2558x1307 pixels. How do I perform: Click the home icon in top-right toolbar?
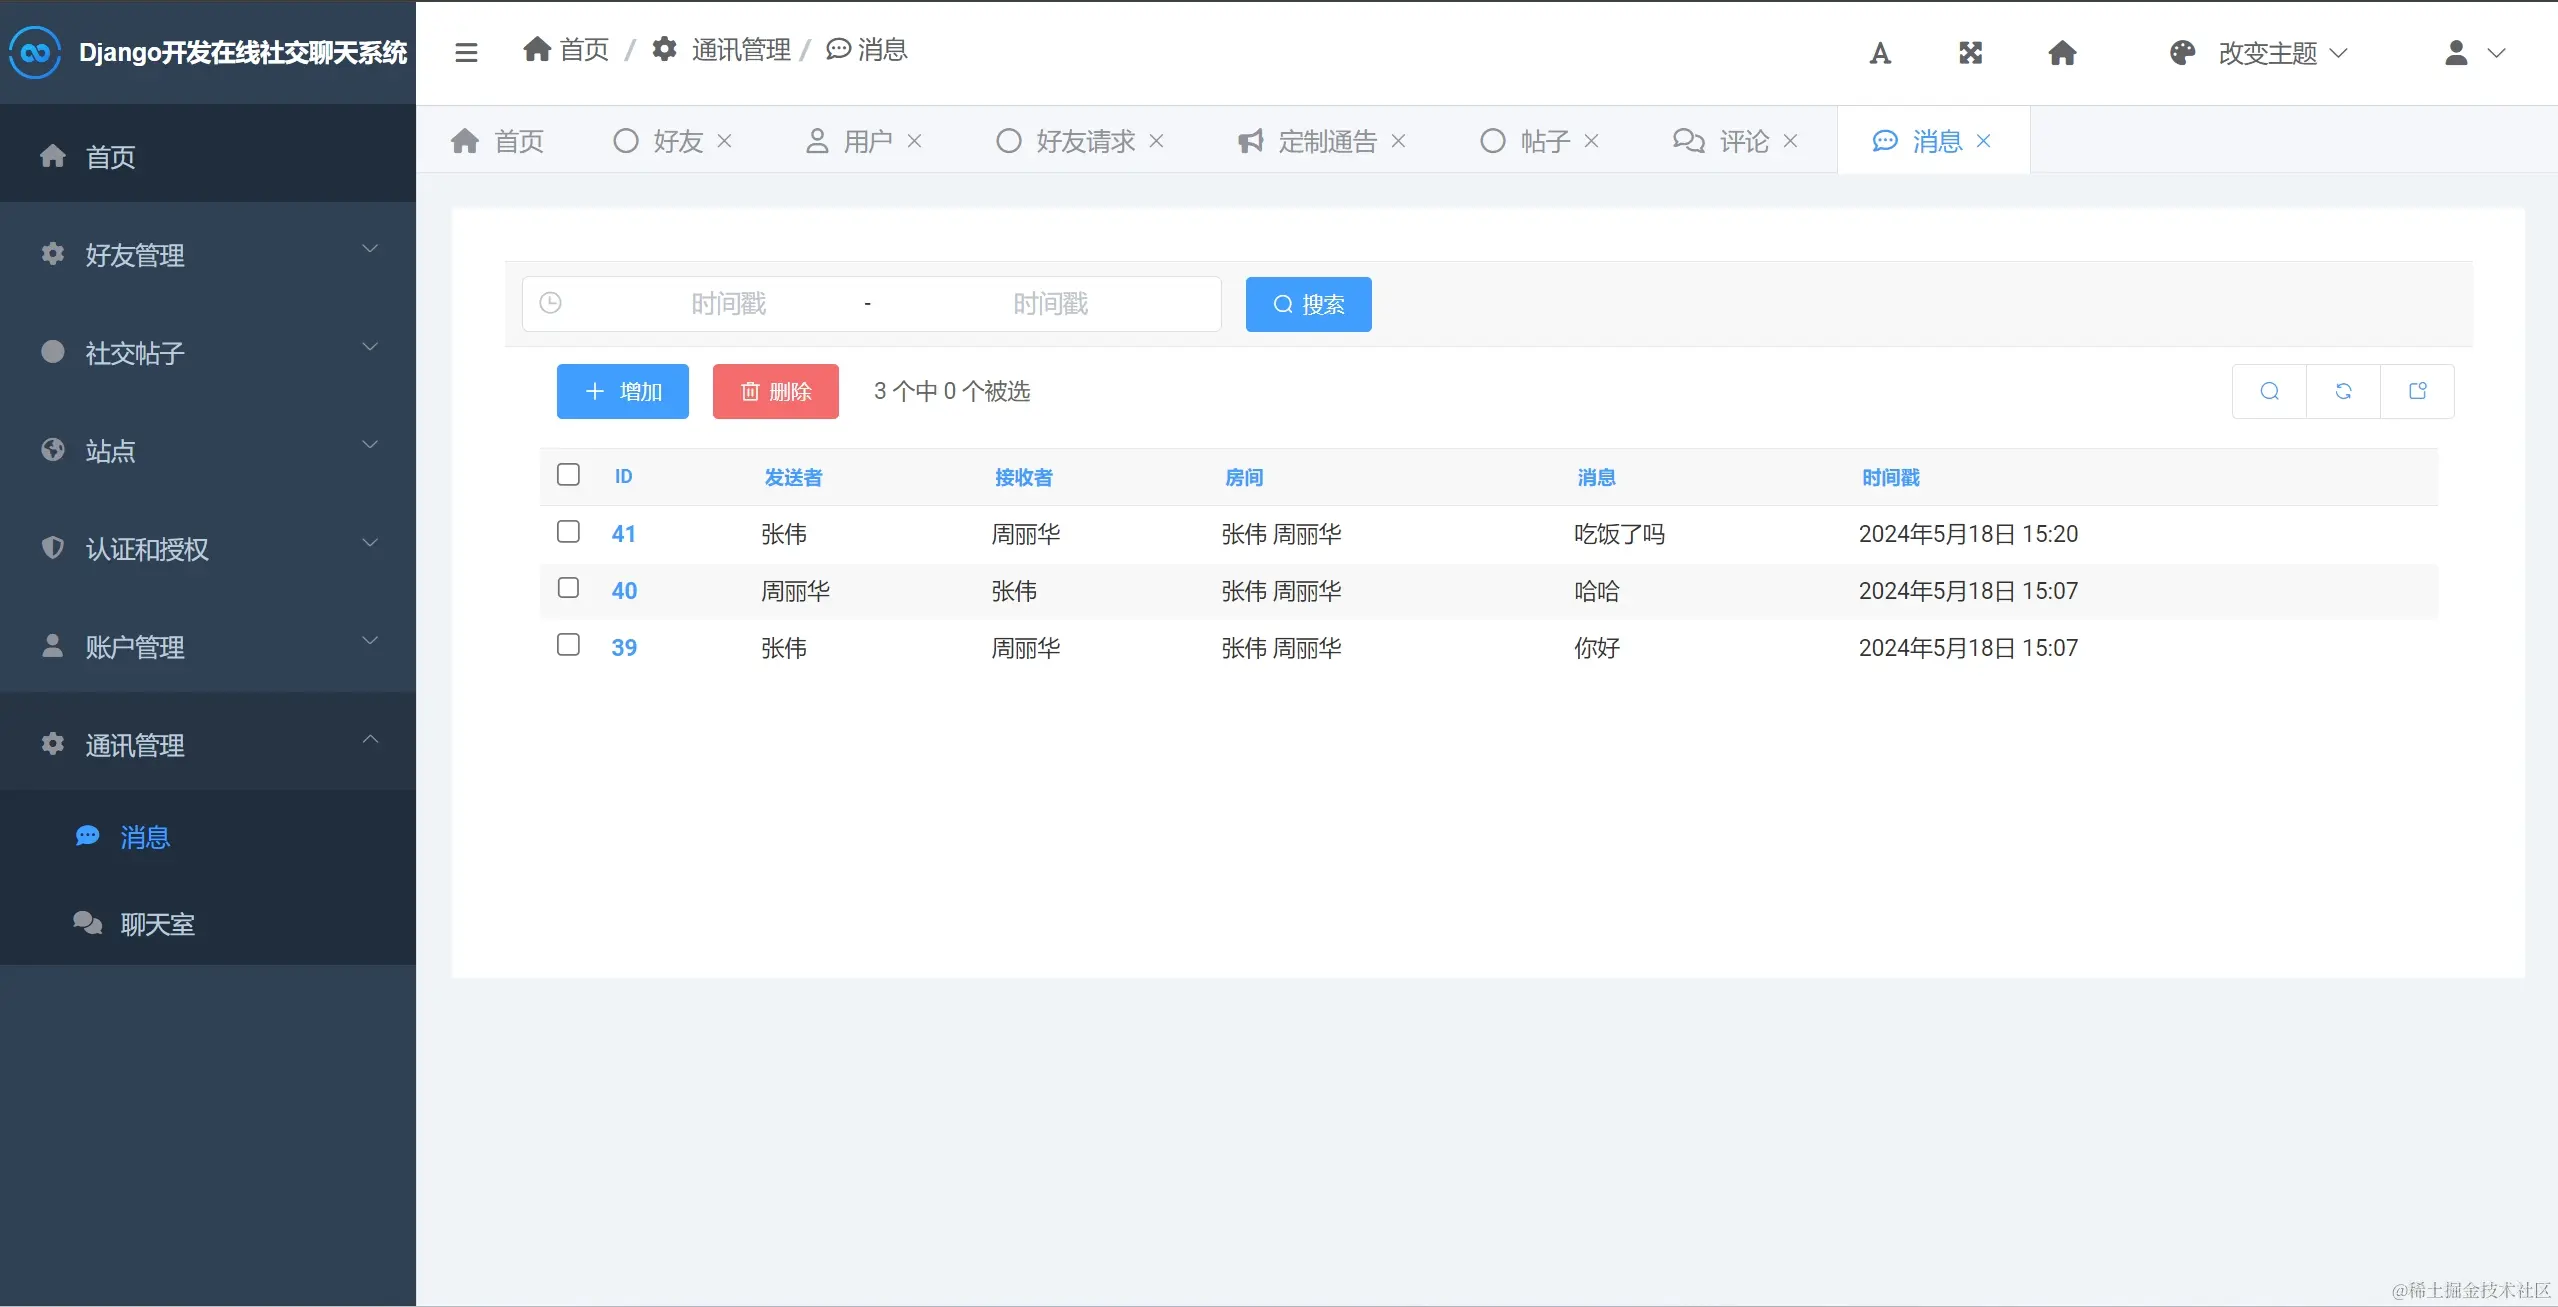[2062, 53]
